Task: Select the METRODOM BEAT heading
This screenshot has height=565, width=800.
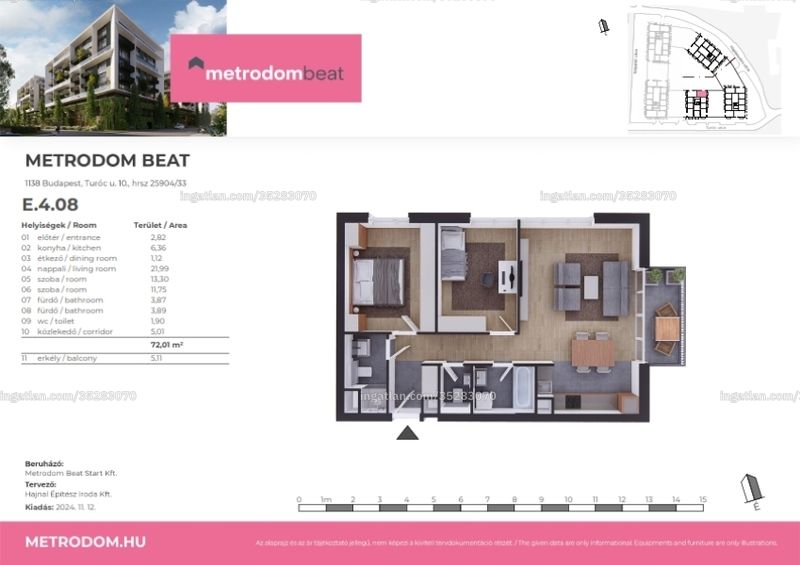Action: [x=107, y=161]
